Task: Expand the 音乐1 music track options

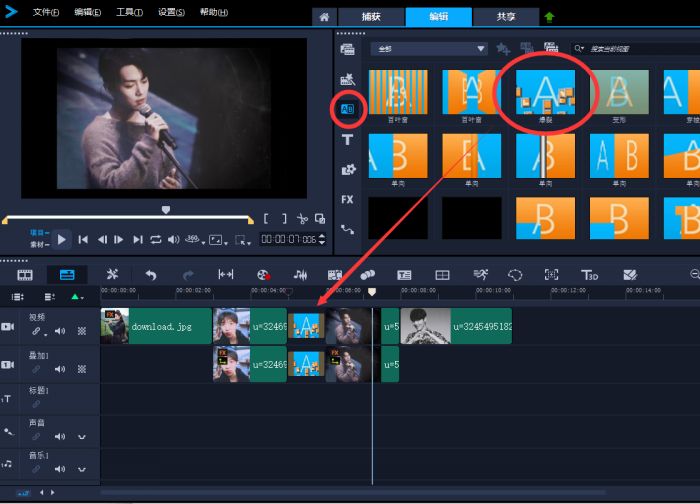Action: point(82,468)
